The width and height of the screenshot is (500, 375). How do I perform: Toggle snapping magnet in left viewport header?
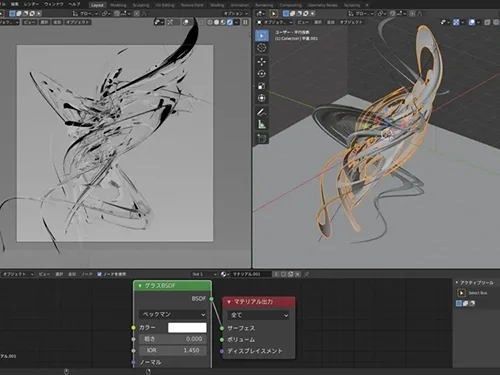[x=117, y=14]
